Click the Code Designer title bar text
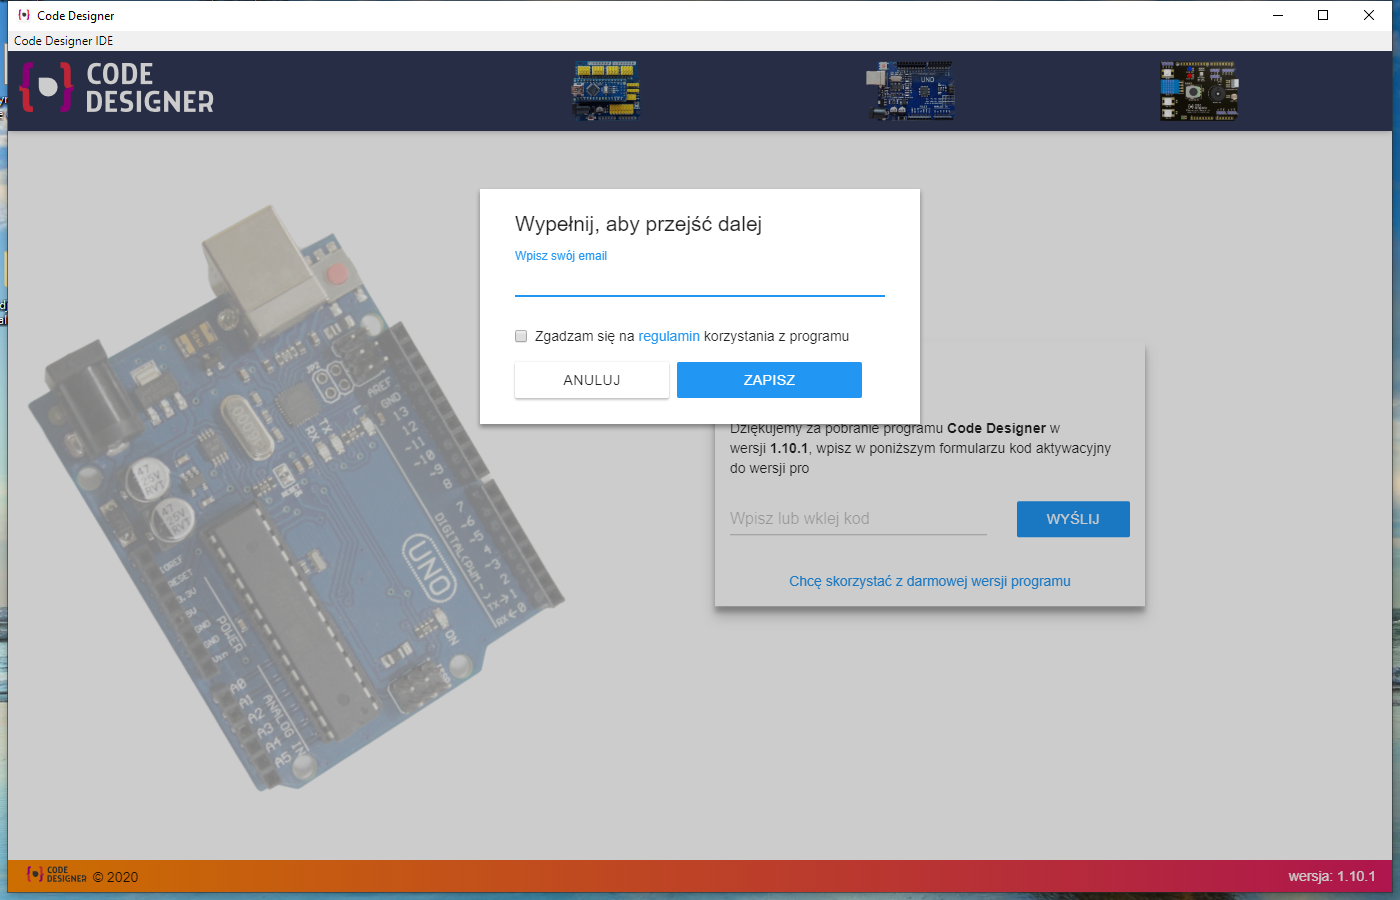The width and height of the screenshot is (1400, 900). (78, 15)
